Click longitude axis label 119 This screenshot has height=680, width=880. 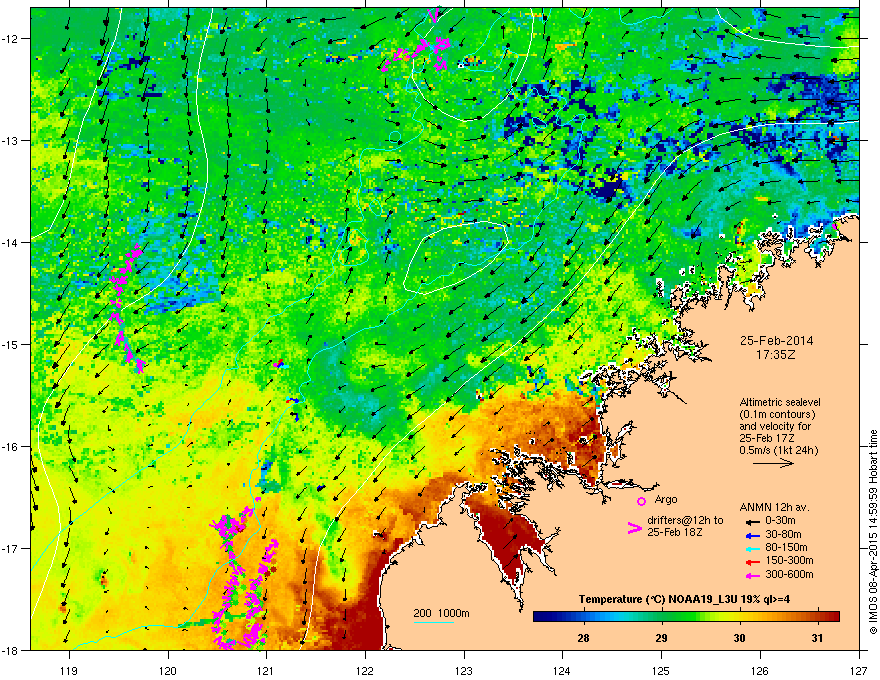click(x=69, y=671)
